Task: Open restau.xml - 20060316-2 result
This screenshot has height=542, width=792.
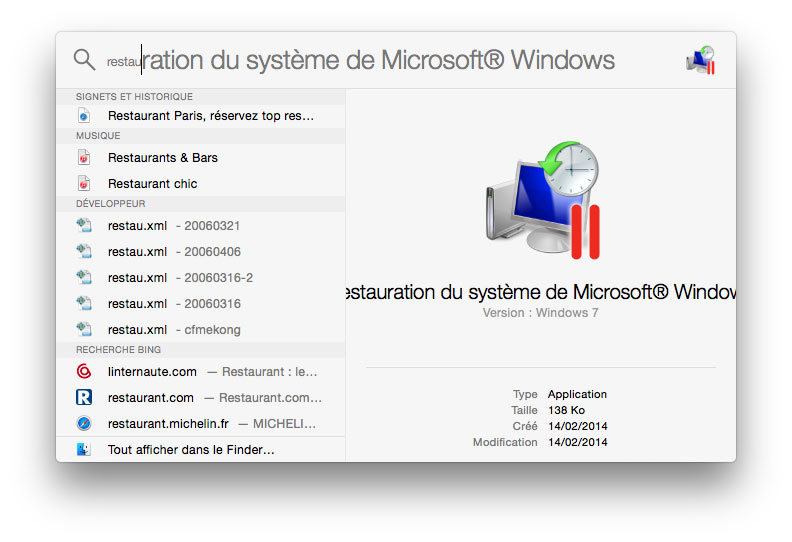Action: (201, 277)
